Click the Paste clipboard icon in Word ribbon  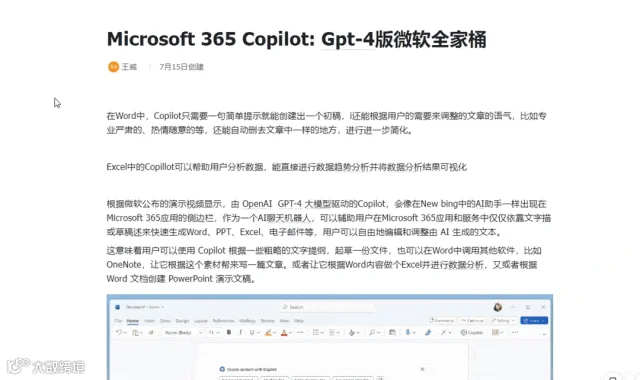[x=136, y=333]
